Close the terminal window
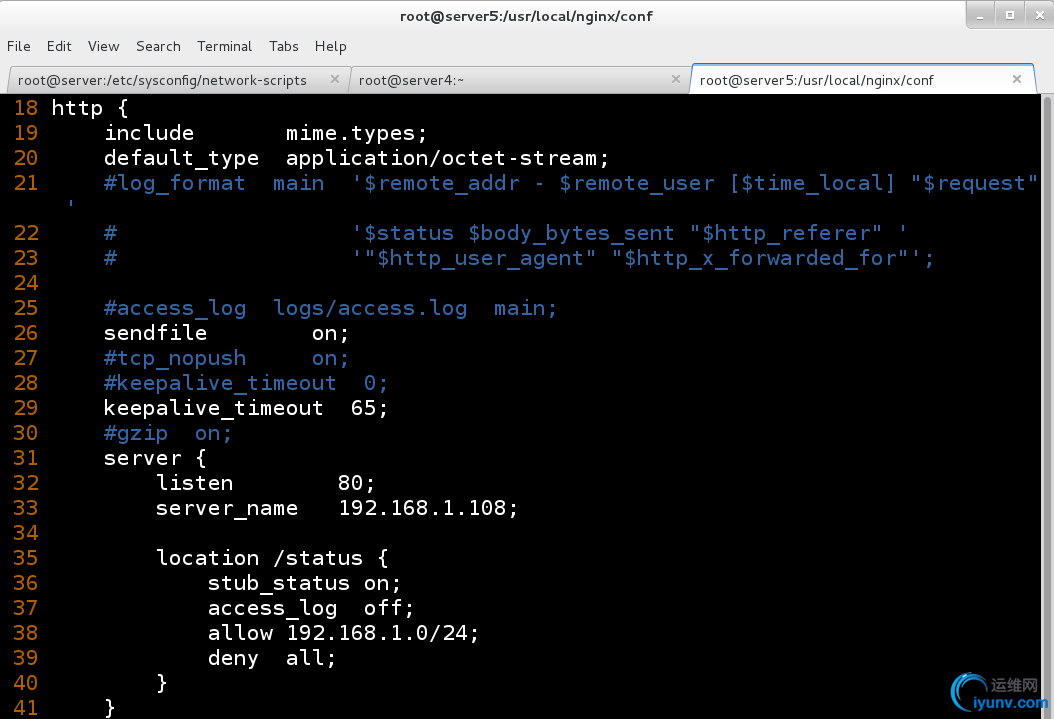Viewport: 1054px width, 719px height. coord(1036,15)
